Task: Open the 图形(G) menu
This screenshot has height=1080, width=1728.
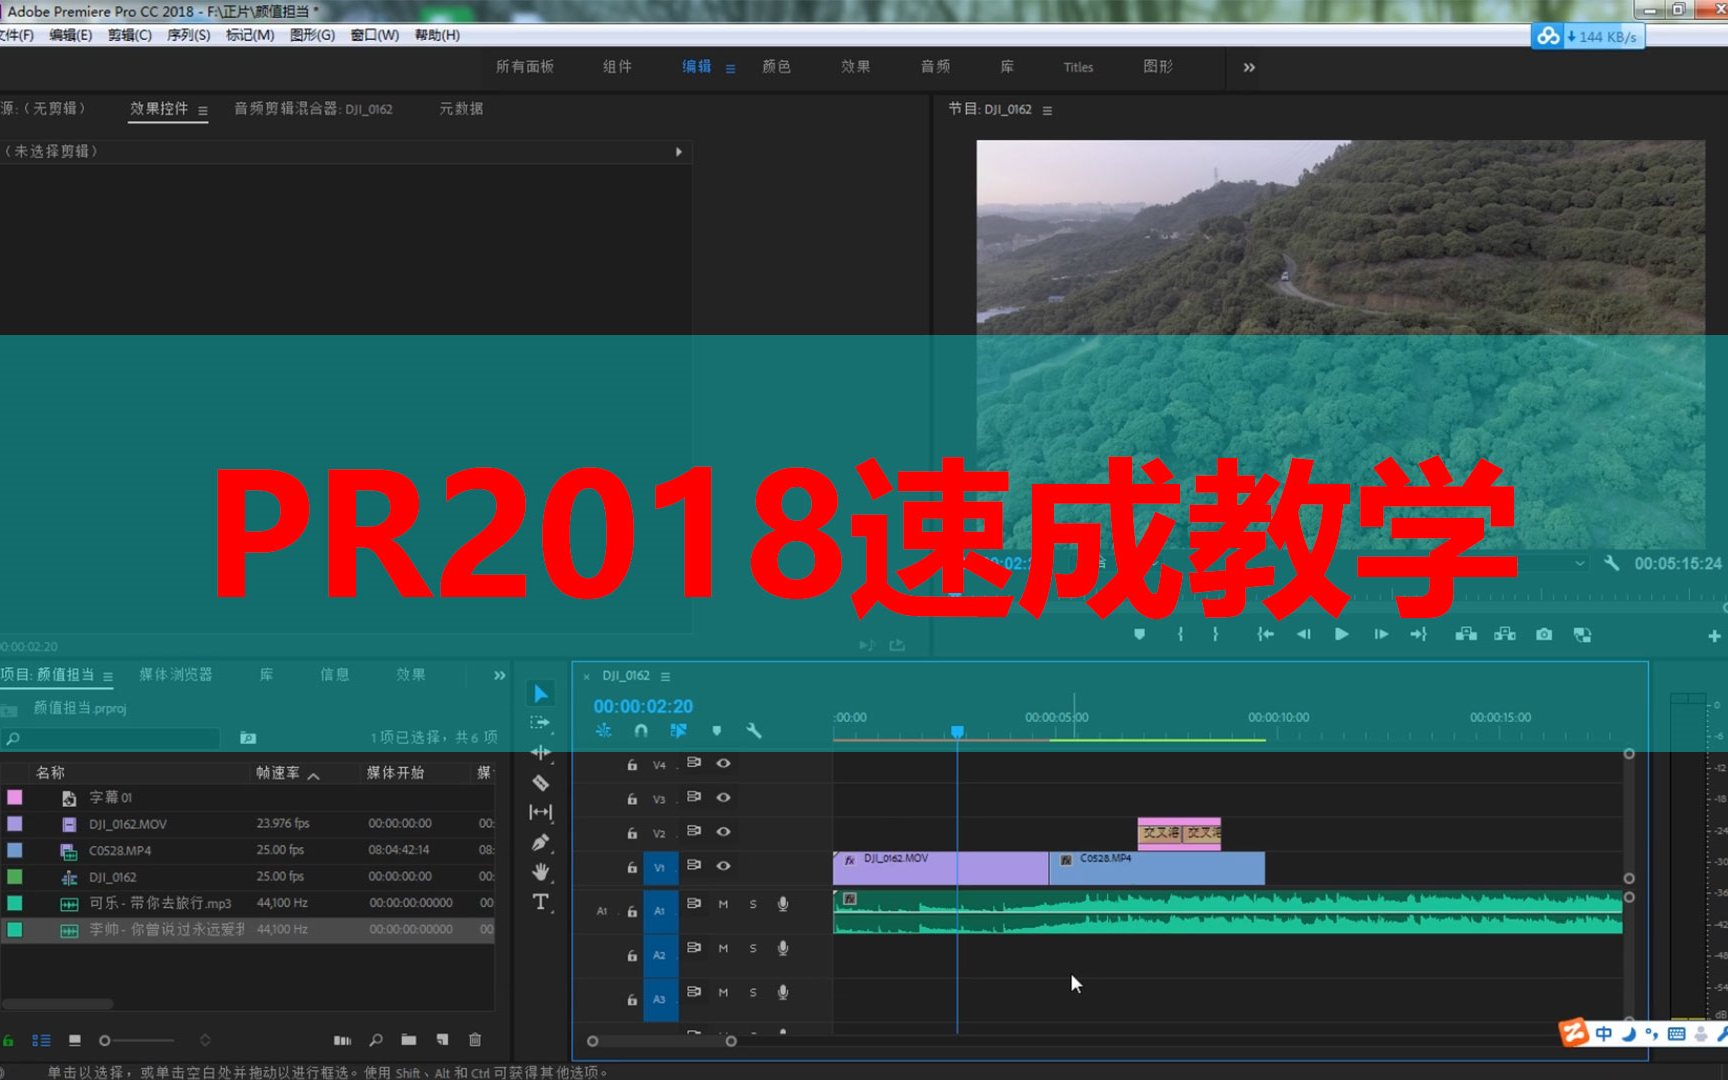Action: coord(311,35)
